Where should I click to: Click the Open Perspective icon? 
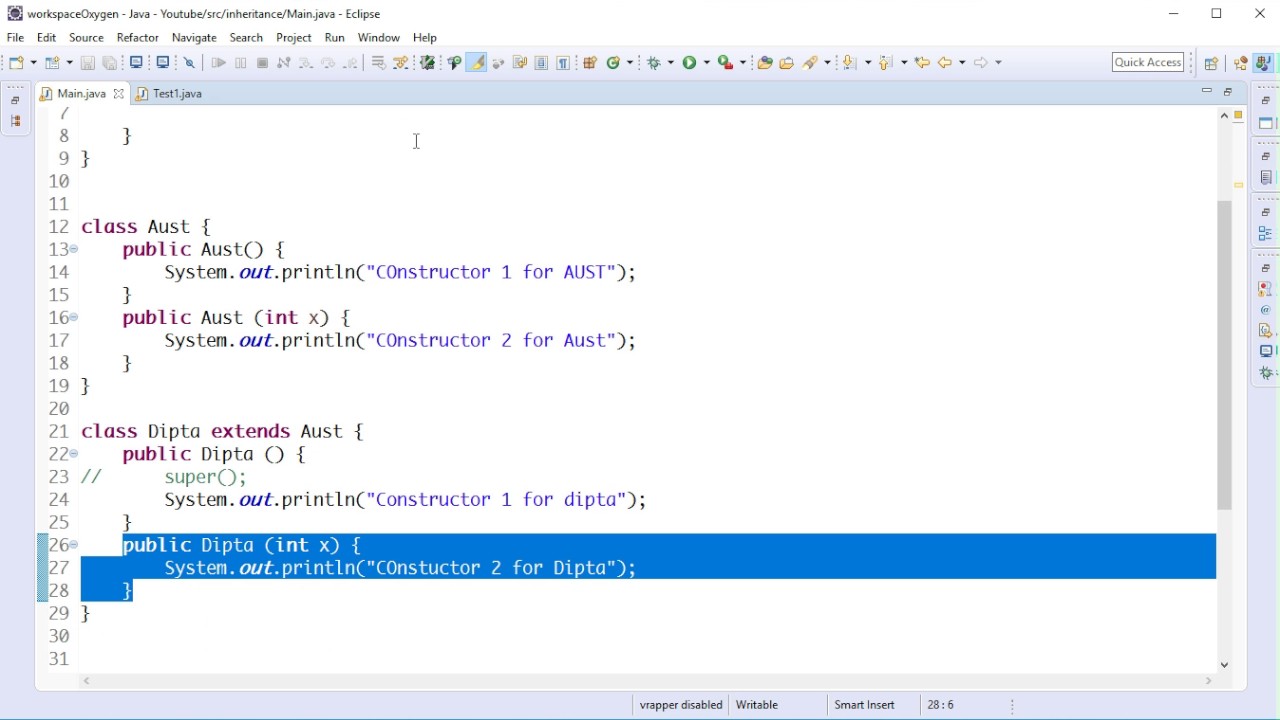(1212, 63)
